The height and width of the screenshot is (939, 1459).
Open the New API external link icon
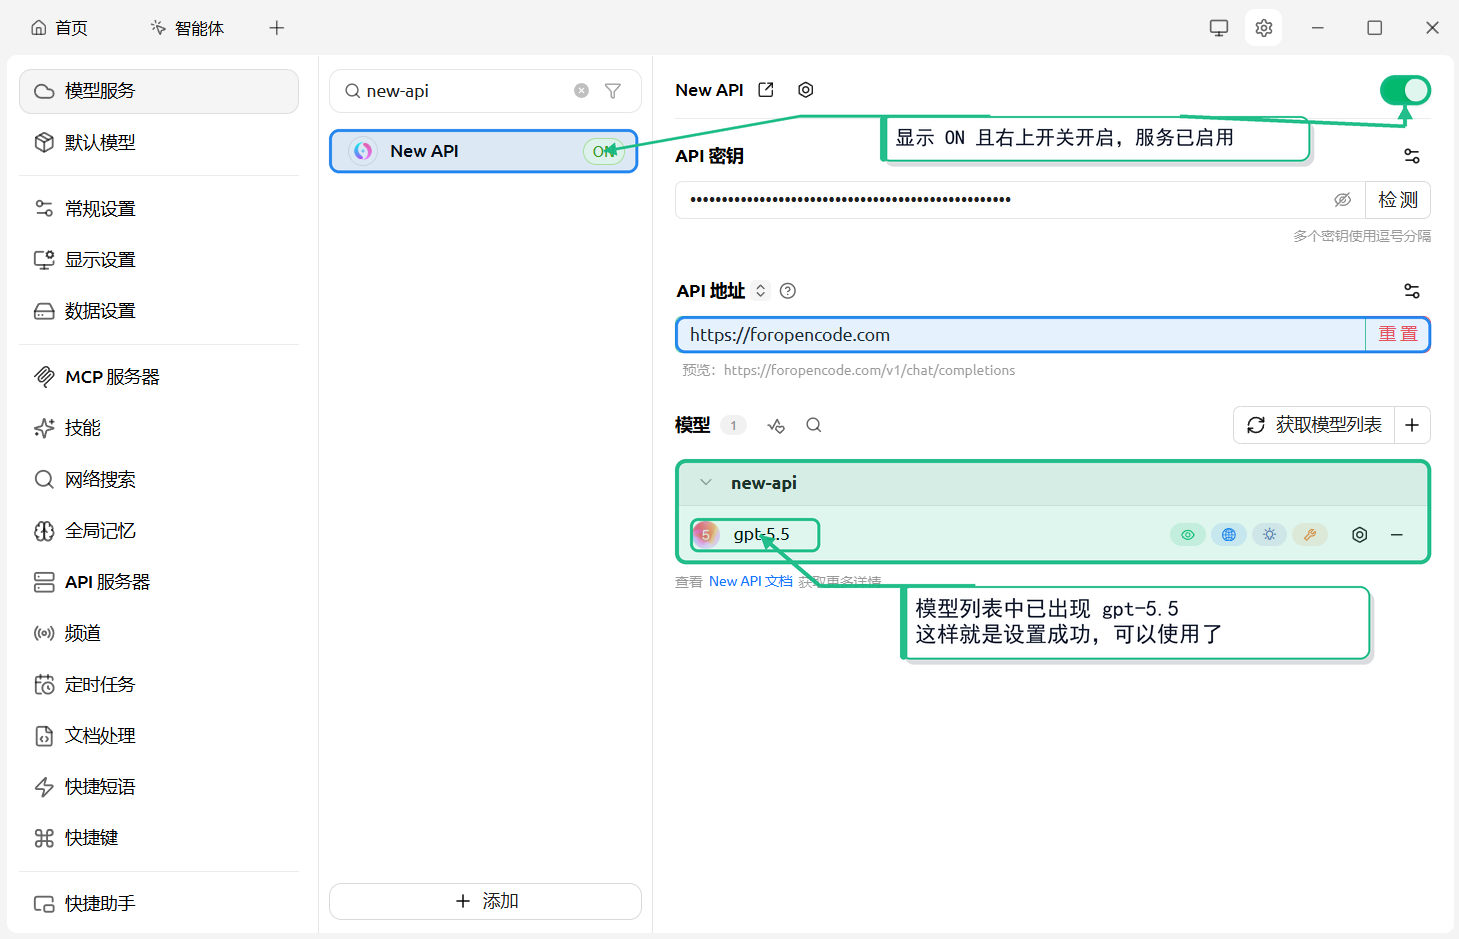766,90
